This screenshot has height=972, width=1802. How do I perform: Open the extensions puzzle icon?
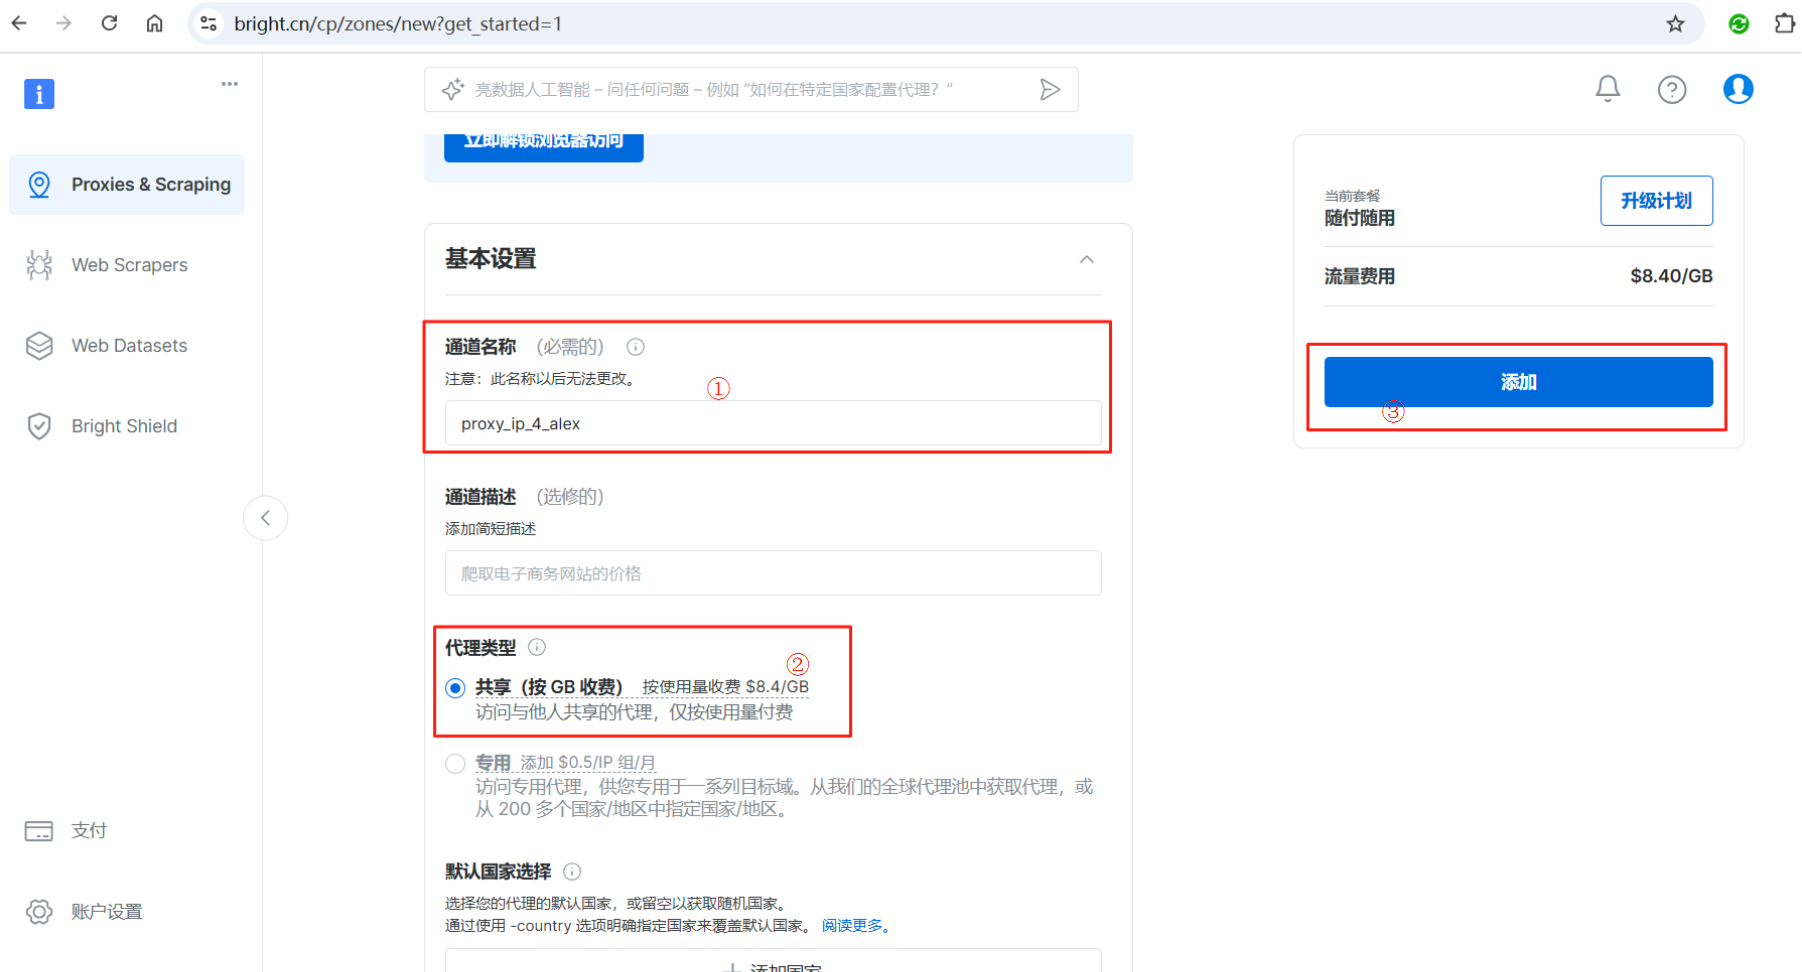(1785, 24)
